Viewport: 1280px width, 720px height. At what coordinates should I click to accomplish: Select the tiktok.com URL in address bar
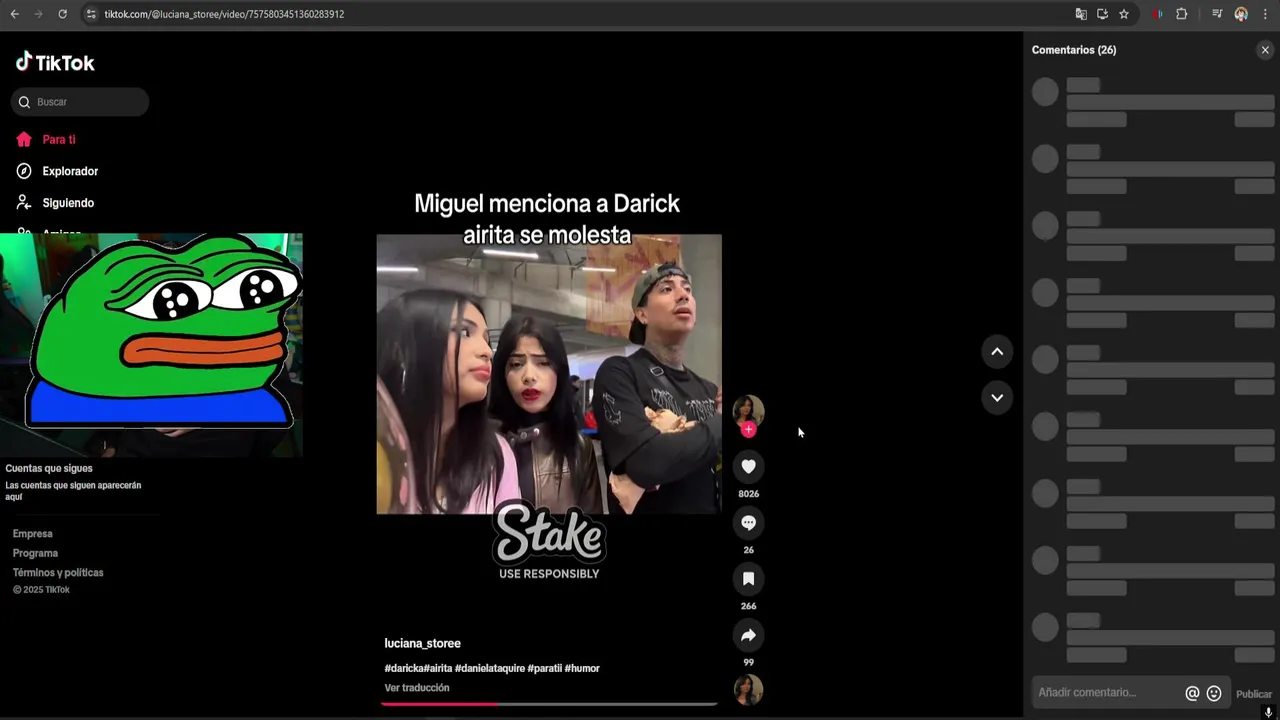(224, 14)
